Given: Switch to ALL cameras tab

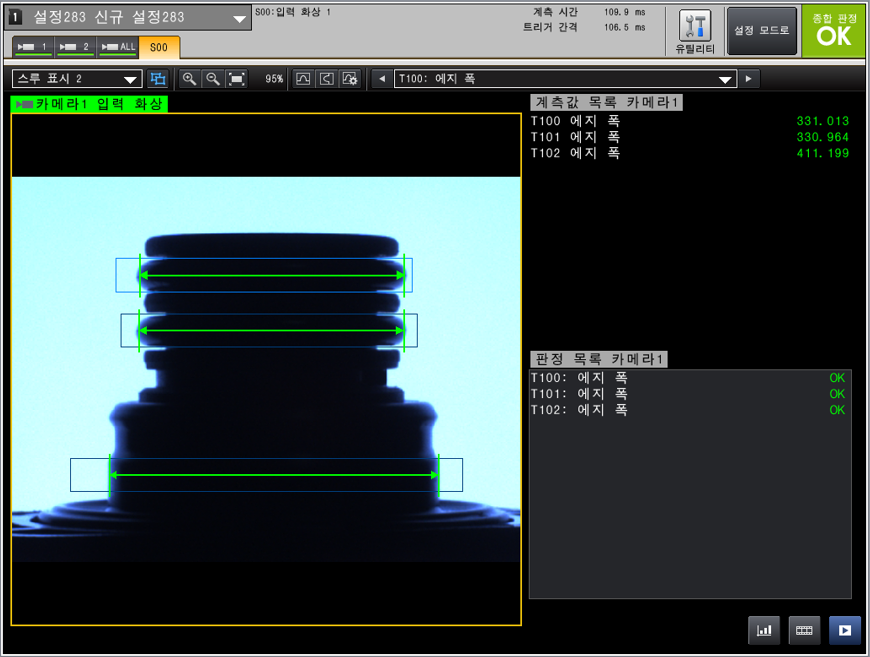Looking at the screenshot, I should (x=118, y=47).
